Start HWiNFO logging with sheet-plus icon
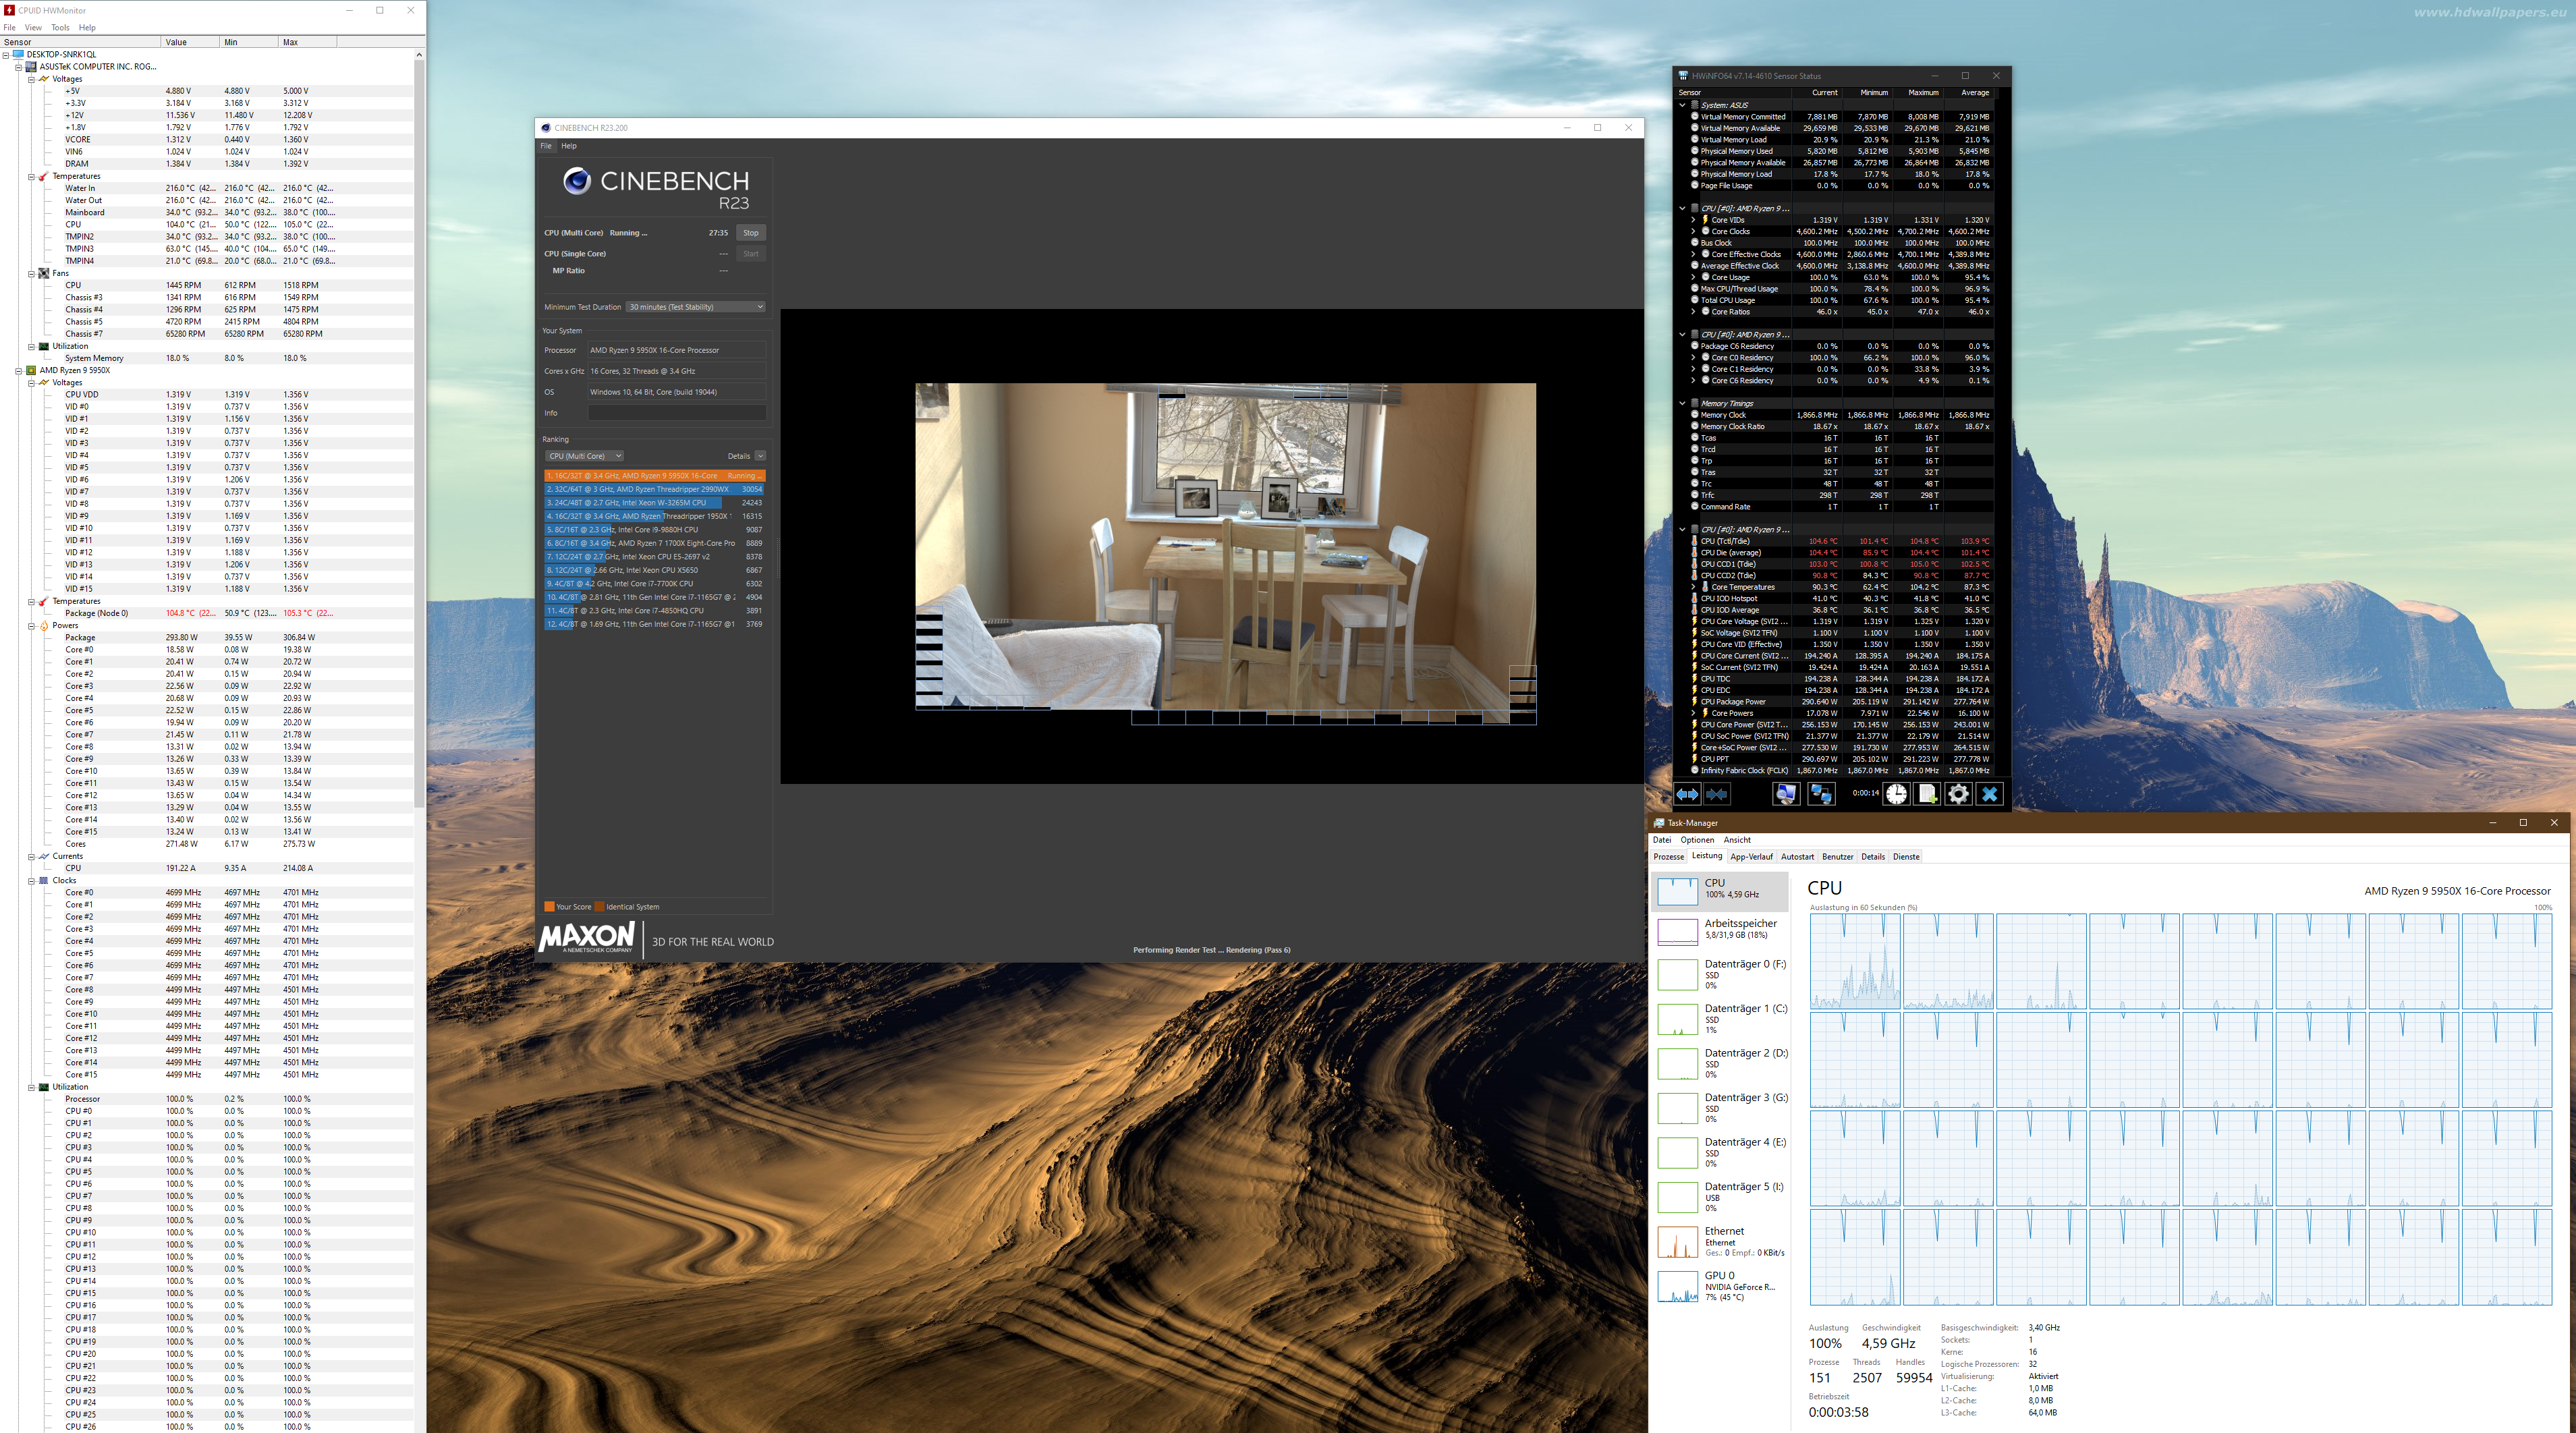Image resolution: width=2576 pixels, height=1433 pixels. 1927,794
